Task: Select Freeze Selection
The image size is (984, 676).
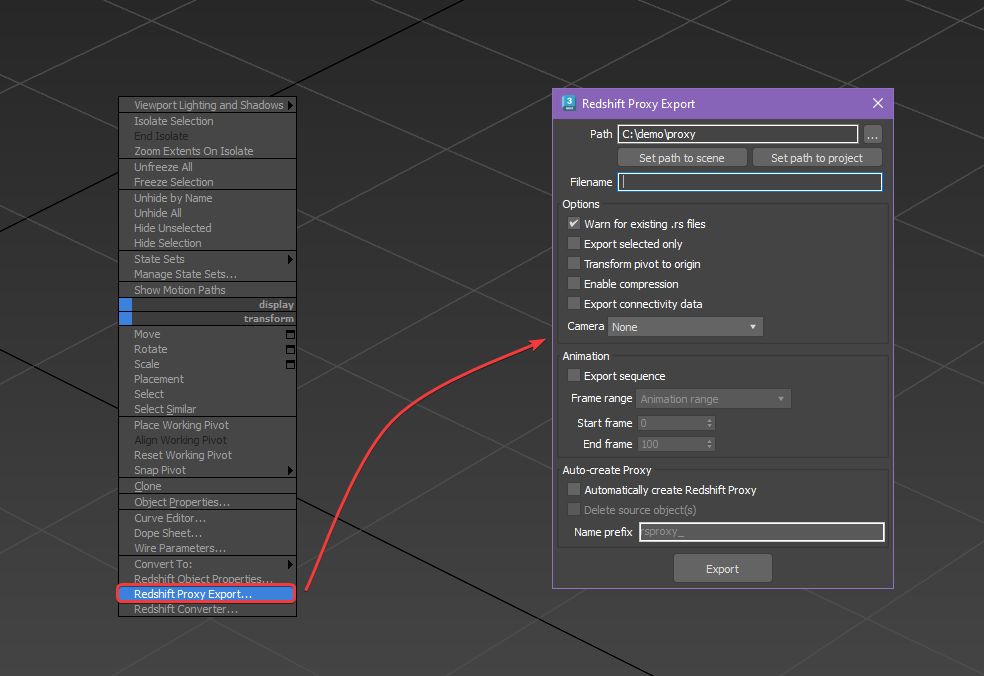Action: coord(207,182)
